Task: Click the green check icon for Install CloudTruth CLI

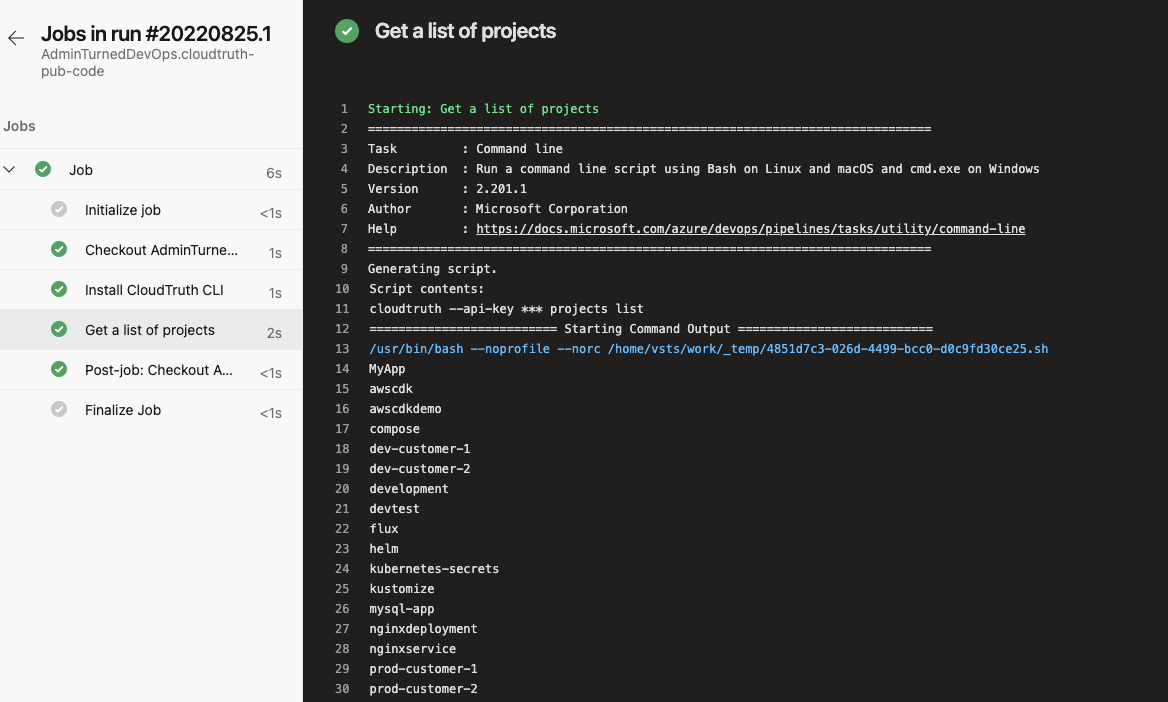Action: [59, 289]
